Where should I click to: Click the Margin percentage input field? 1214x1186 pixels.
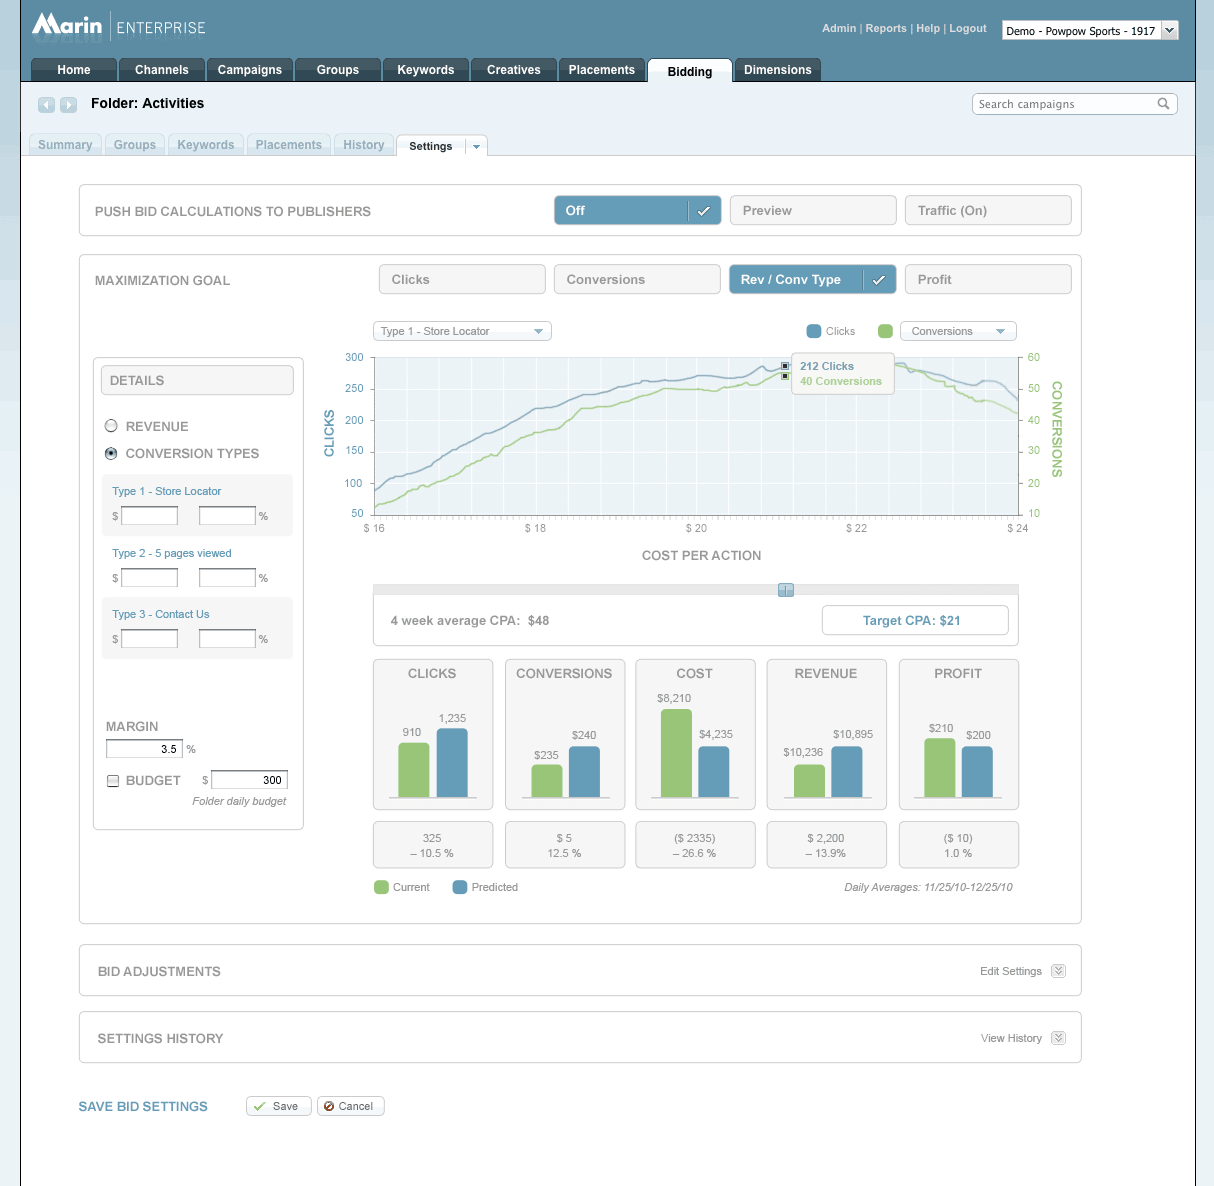[144, 749]
